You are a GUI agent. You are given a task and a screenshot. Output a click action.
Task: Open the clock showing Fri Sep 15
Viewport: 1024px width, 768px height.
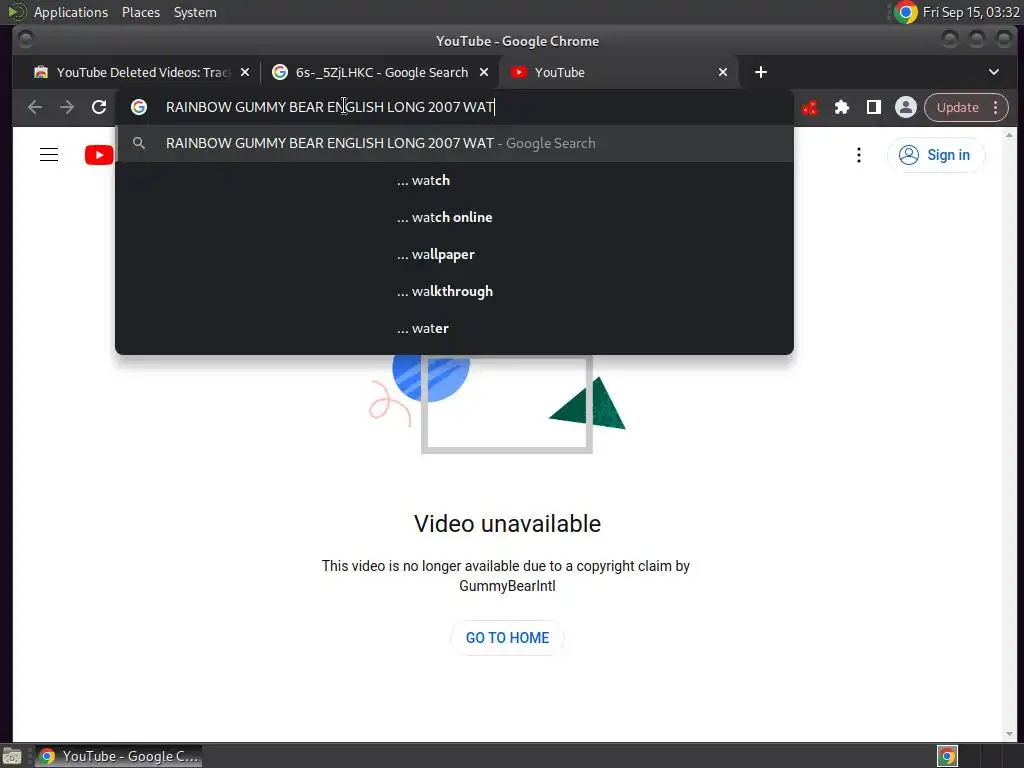[971, 12]
